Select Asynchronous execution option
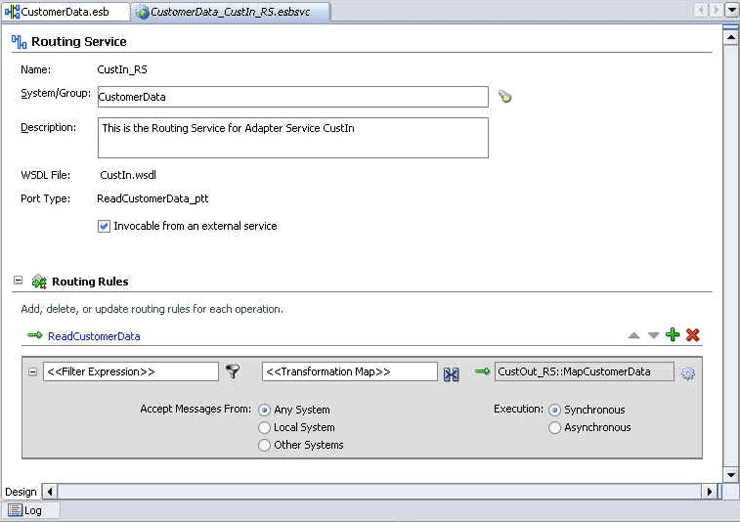 tap(555, 428)
